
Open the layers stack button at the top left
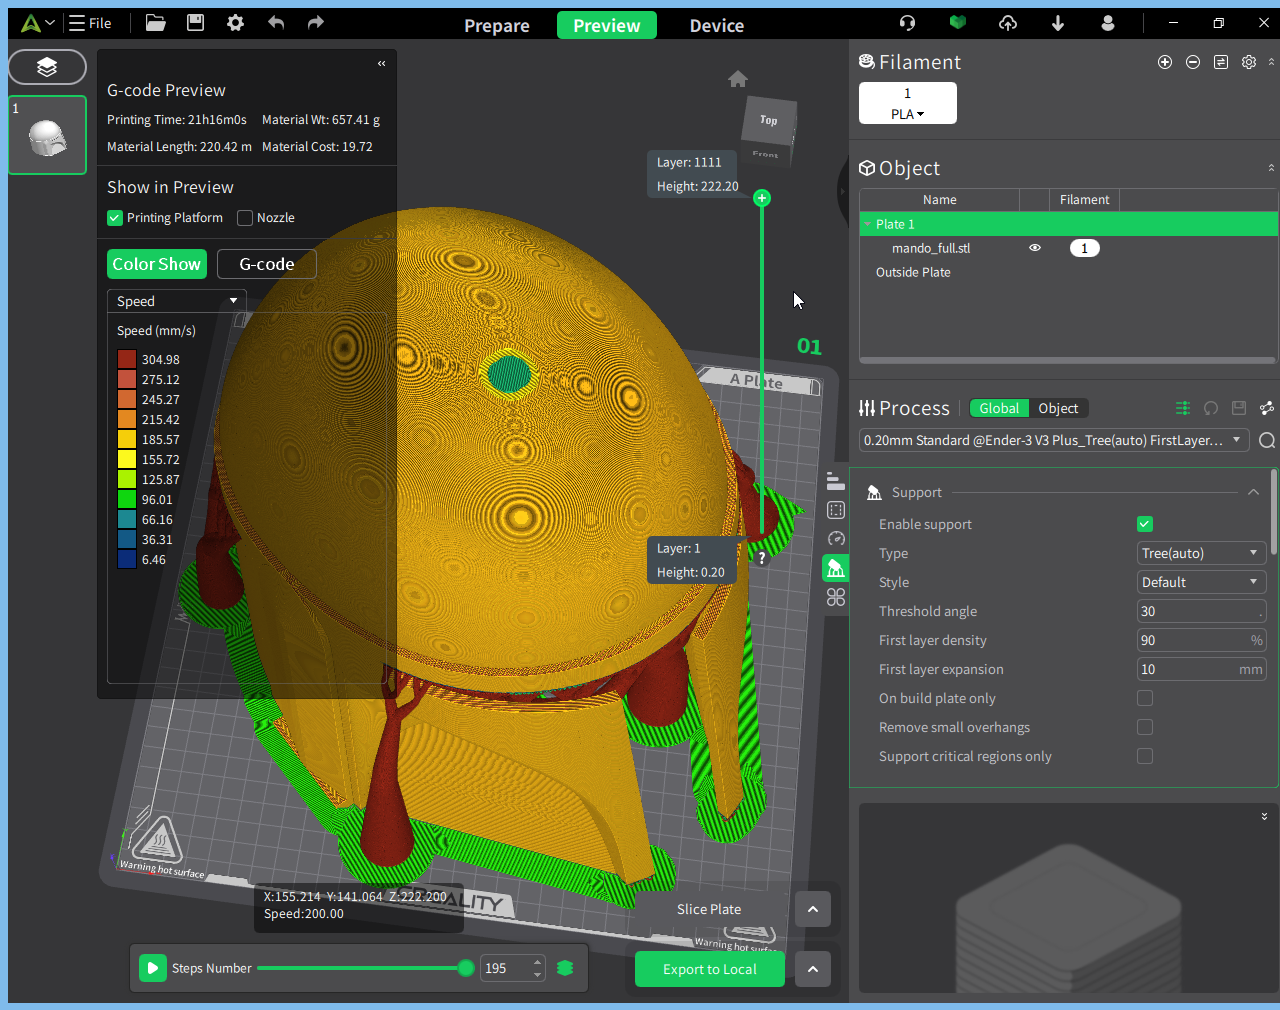47,67
